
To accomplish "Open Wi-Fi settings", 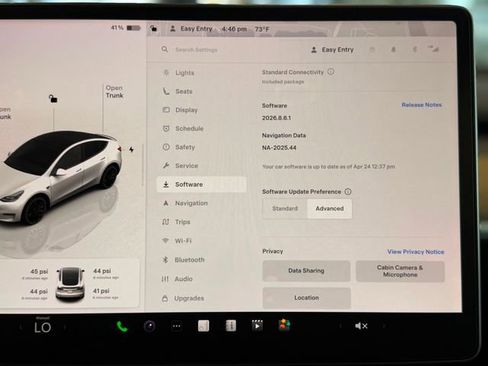I will (x=201, y=241).
